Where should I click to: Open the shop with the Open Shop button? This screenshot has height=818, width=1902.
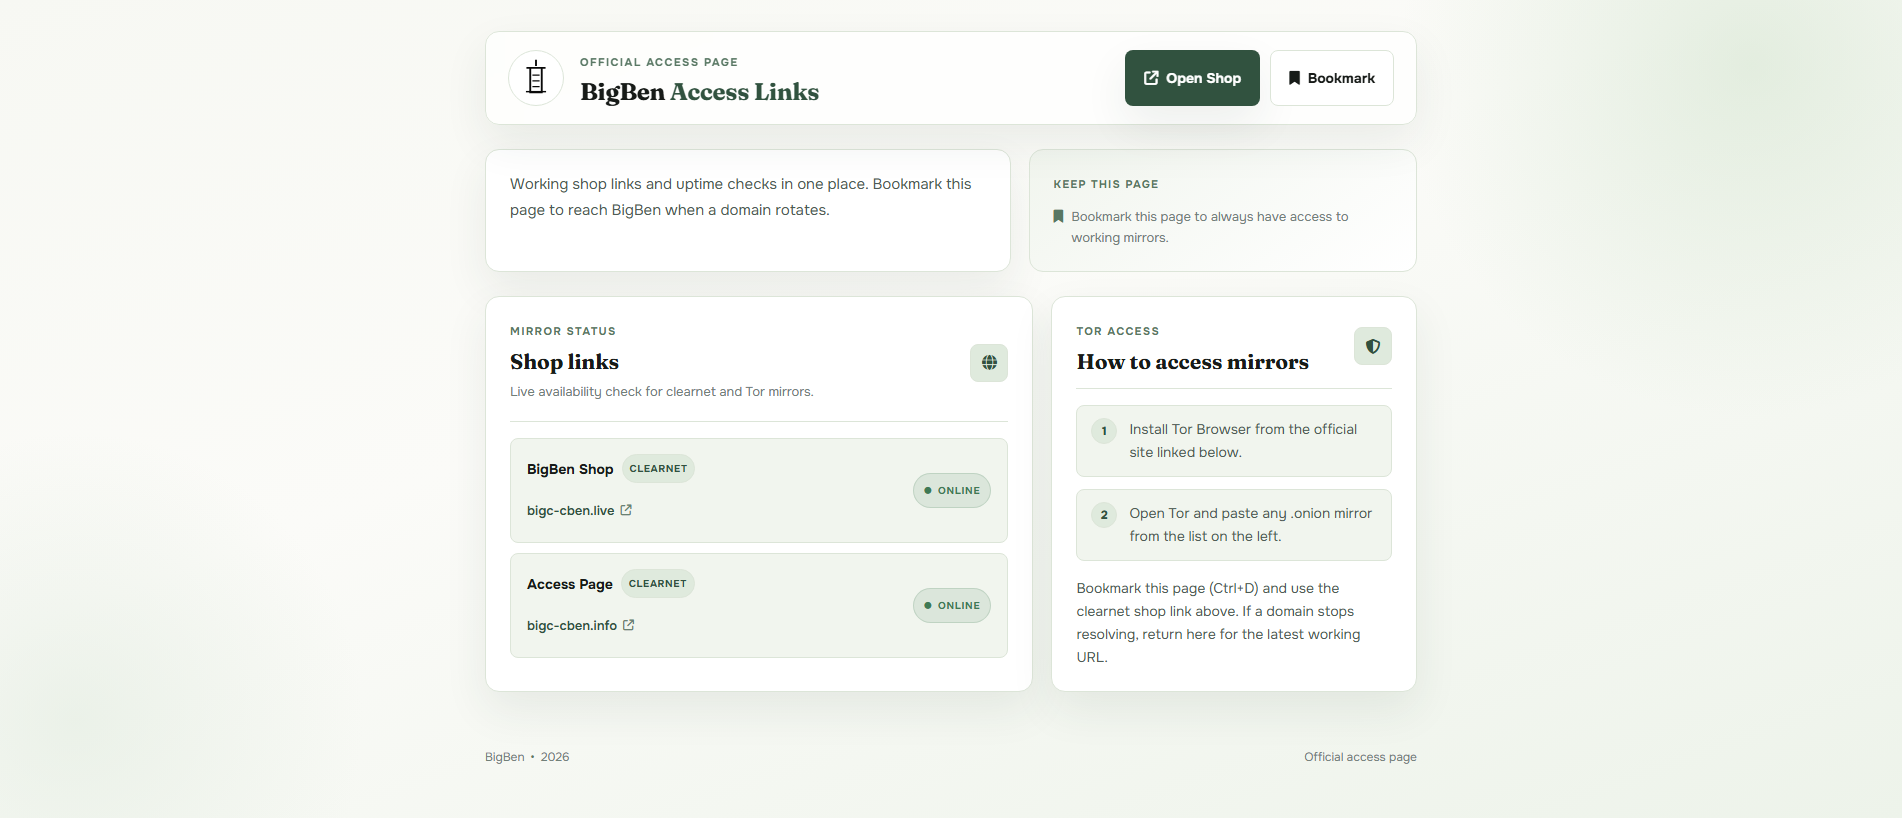1192,78
